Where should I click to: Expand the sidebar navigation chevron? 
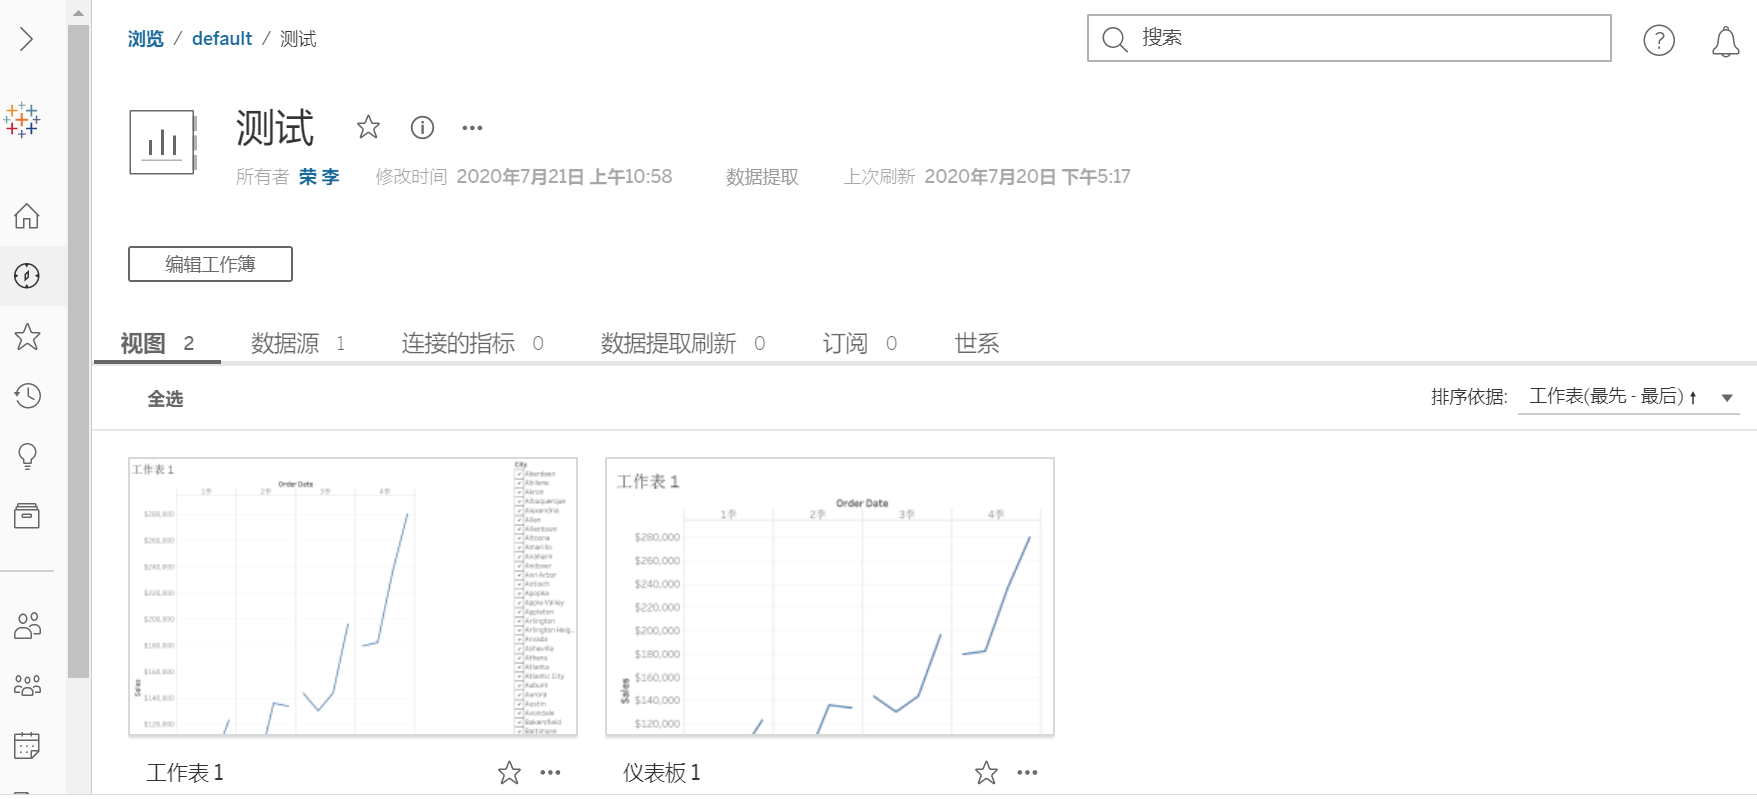point(27,39)
